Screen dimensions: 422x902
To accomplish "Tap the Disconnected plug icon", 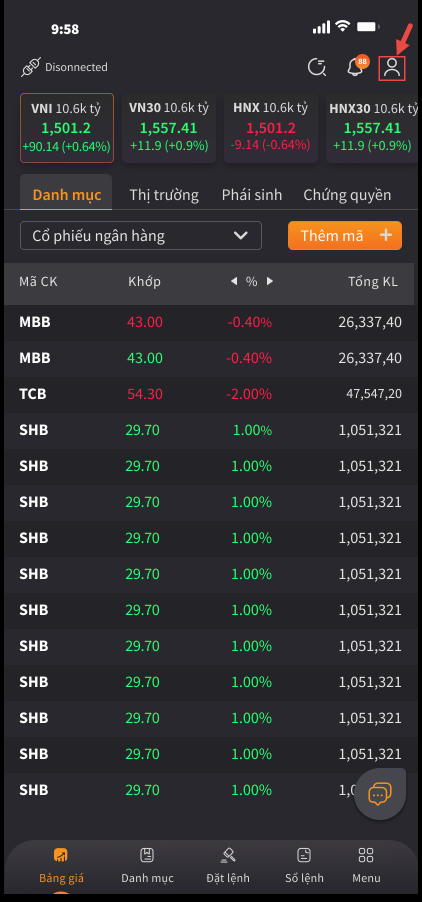I will (30, 67).
